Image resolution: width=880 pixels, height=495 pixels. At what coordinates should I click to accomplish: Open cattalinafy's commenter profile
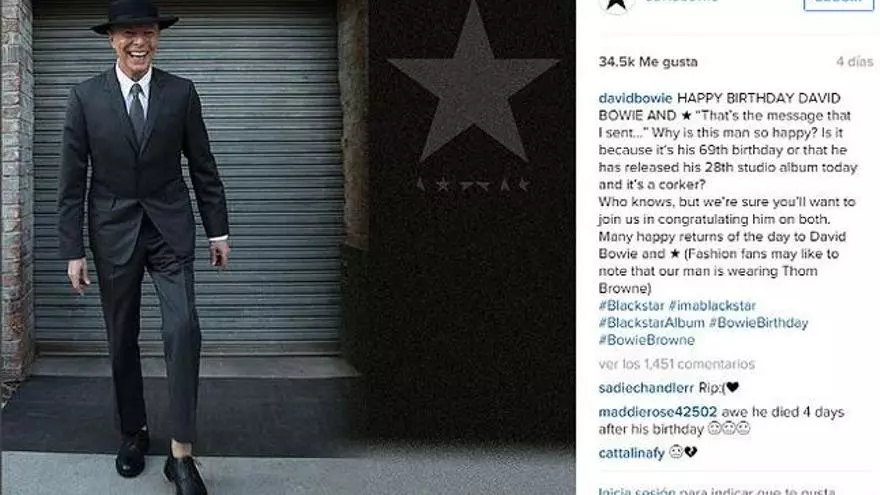point(631,453)
